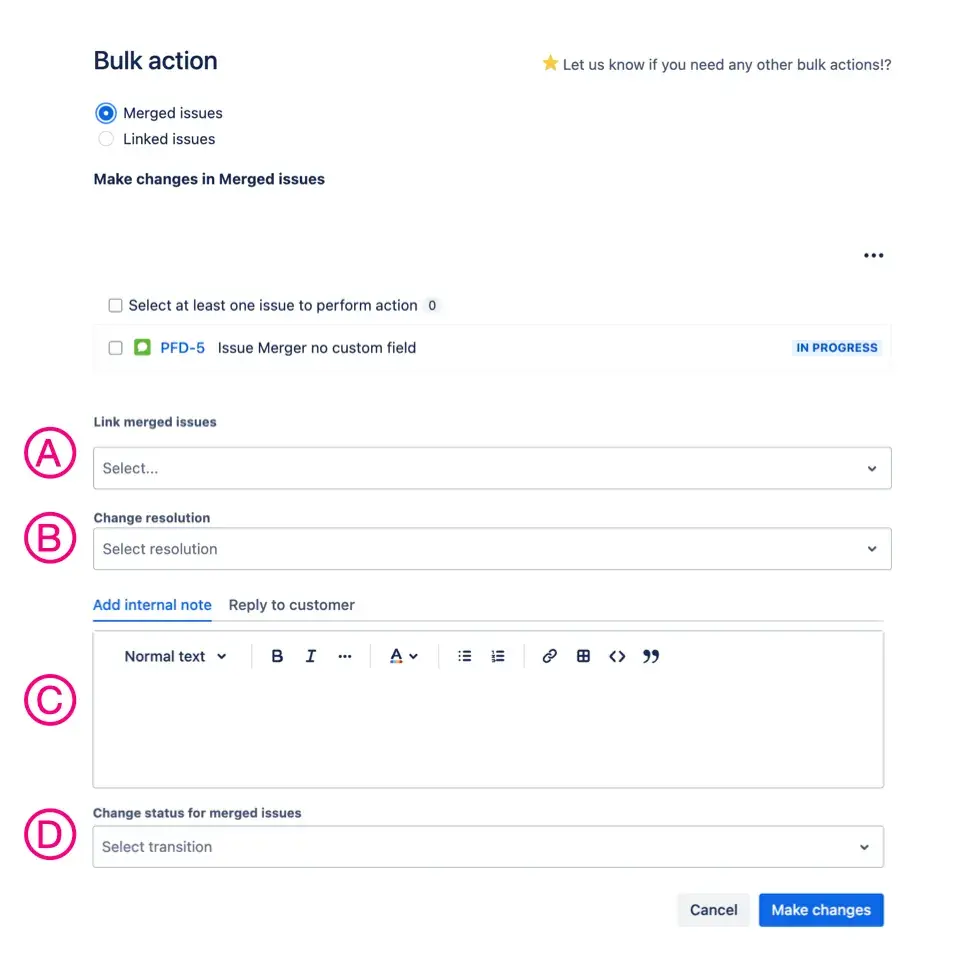Open the Normal text style dropdown
954x972 pixels.
click(x=175, y=656)
